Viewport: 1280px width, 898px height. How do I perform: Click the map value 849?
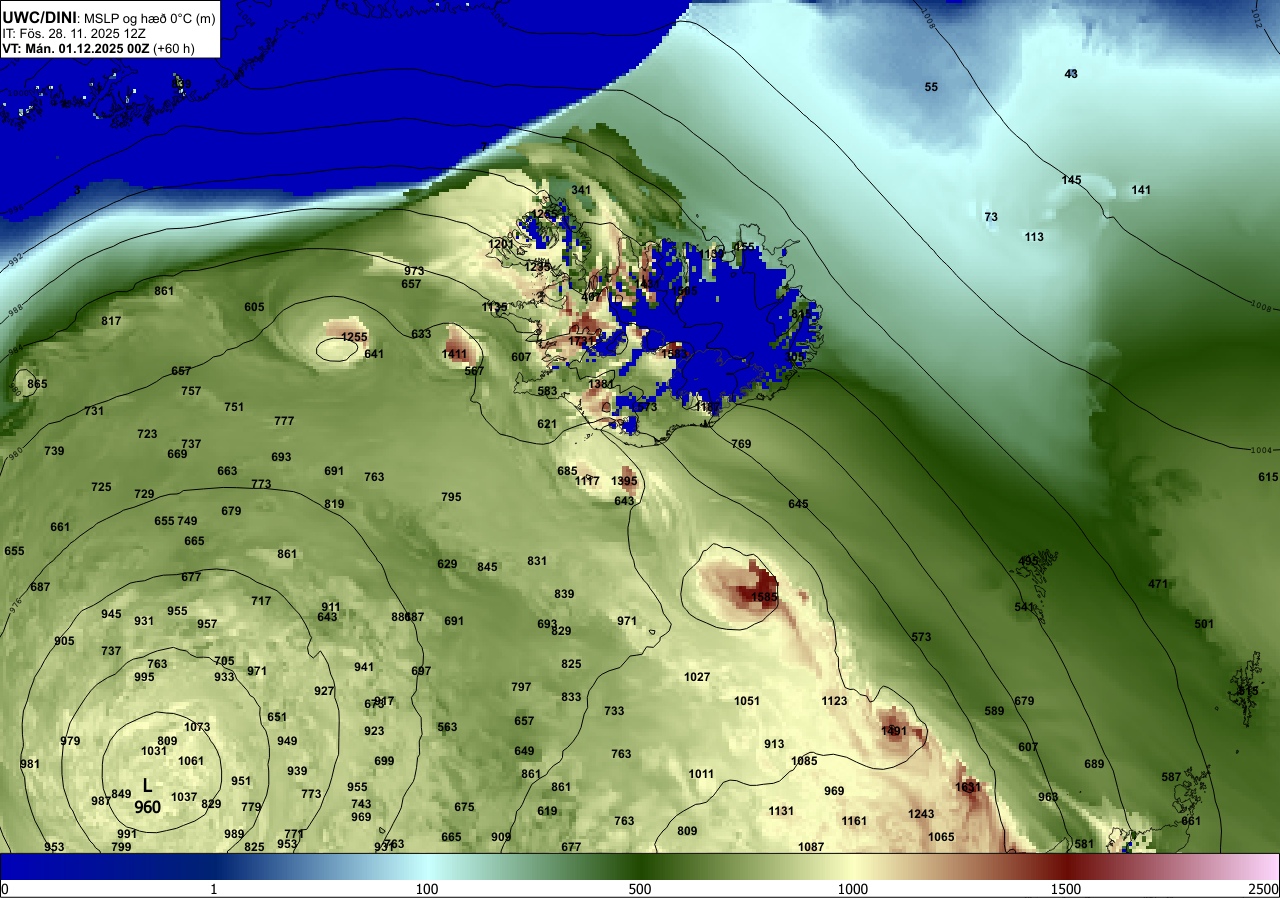[x=121, y=794]
